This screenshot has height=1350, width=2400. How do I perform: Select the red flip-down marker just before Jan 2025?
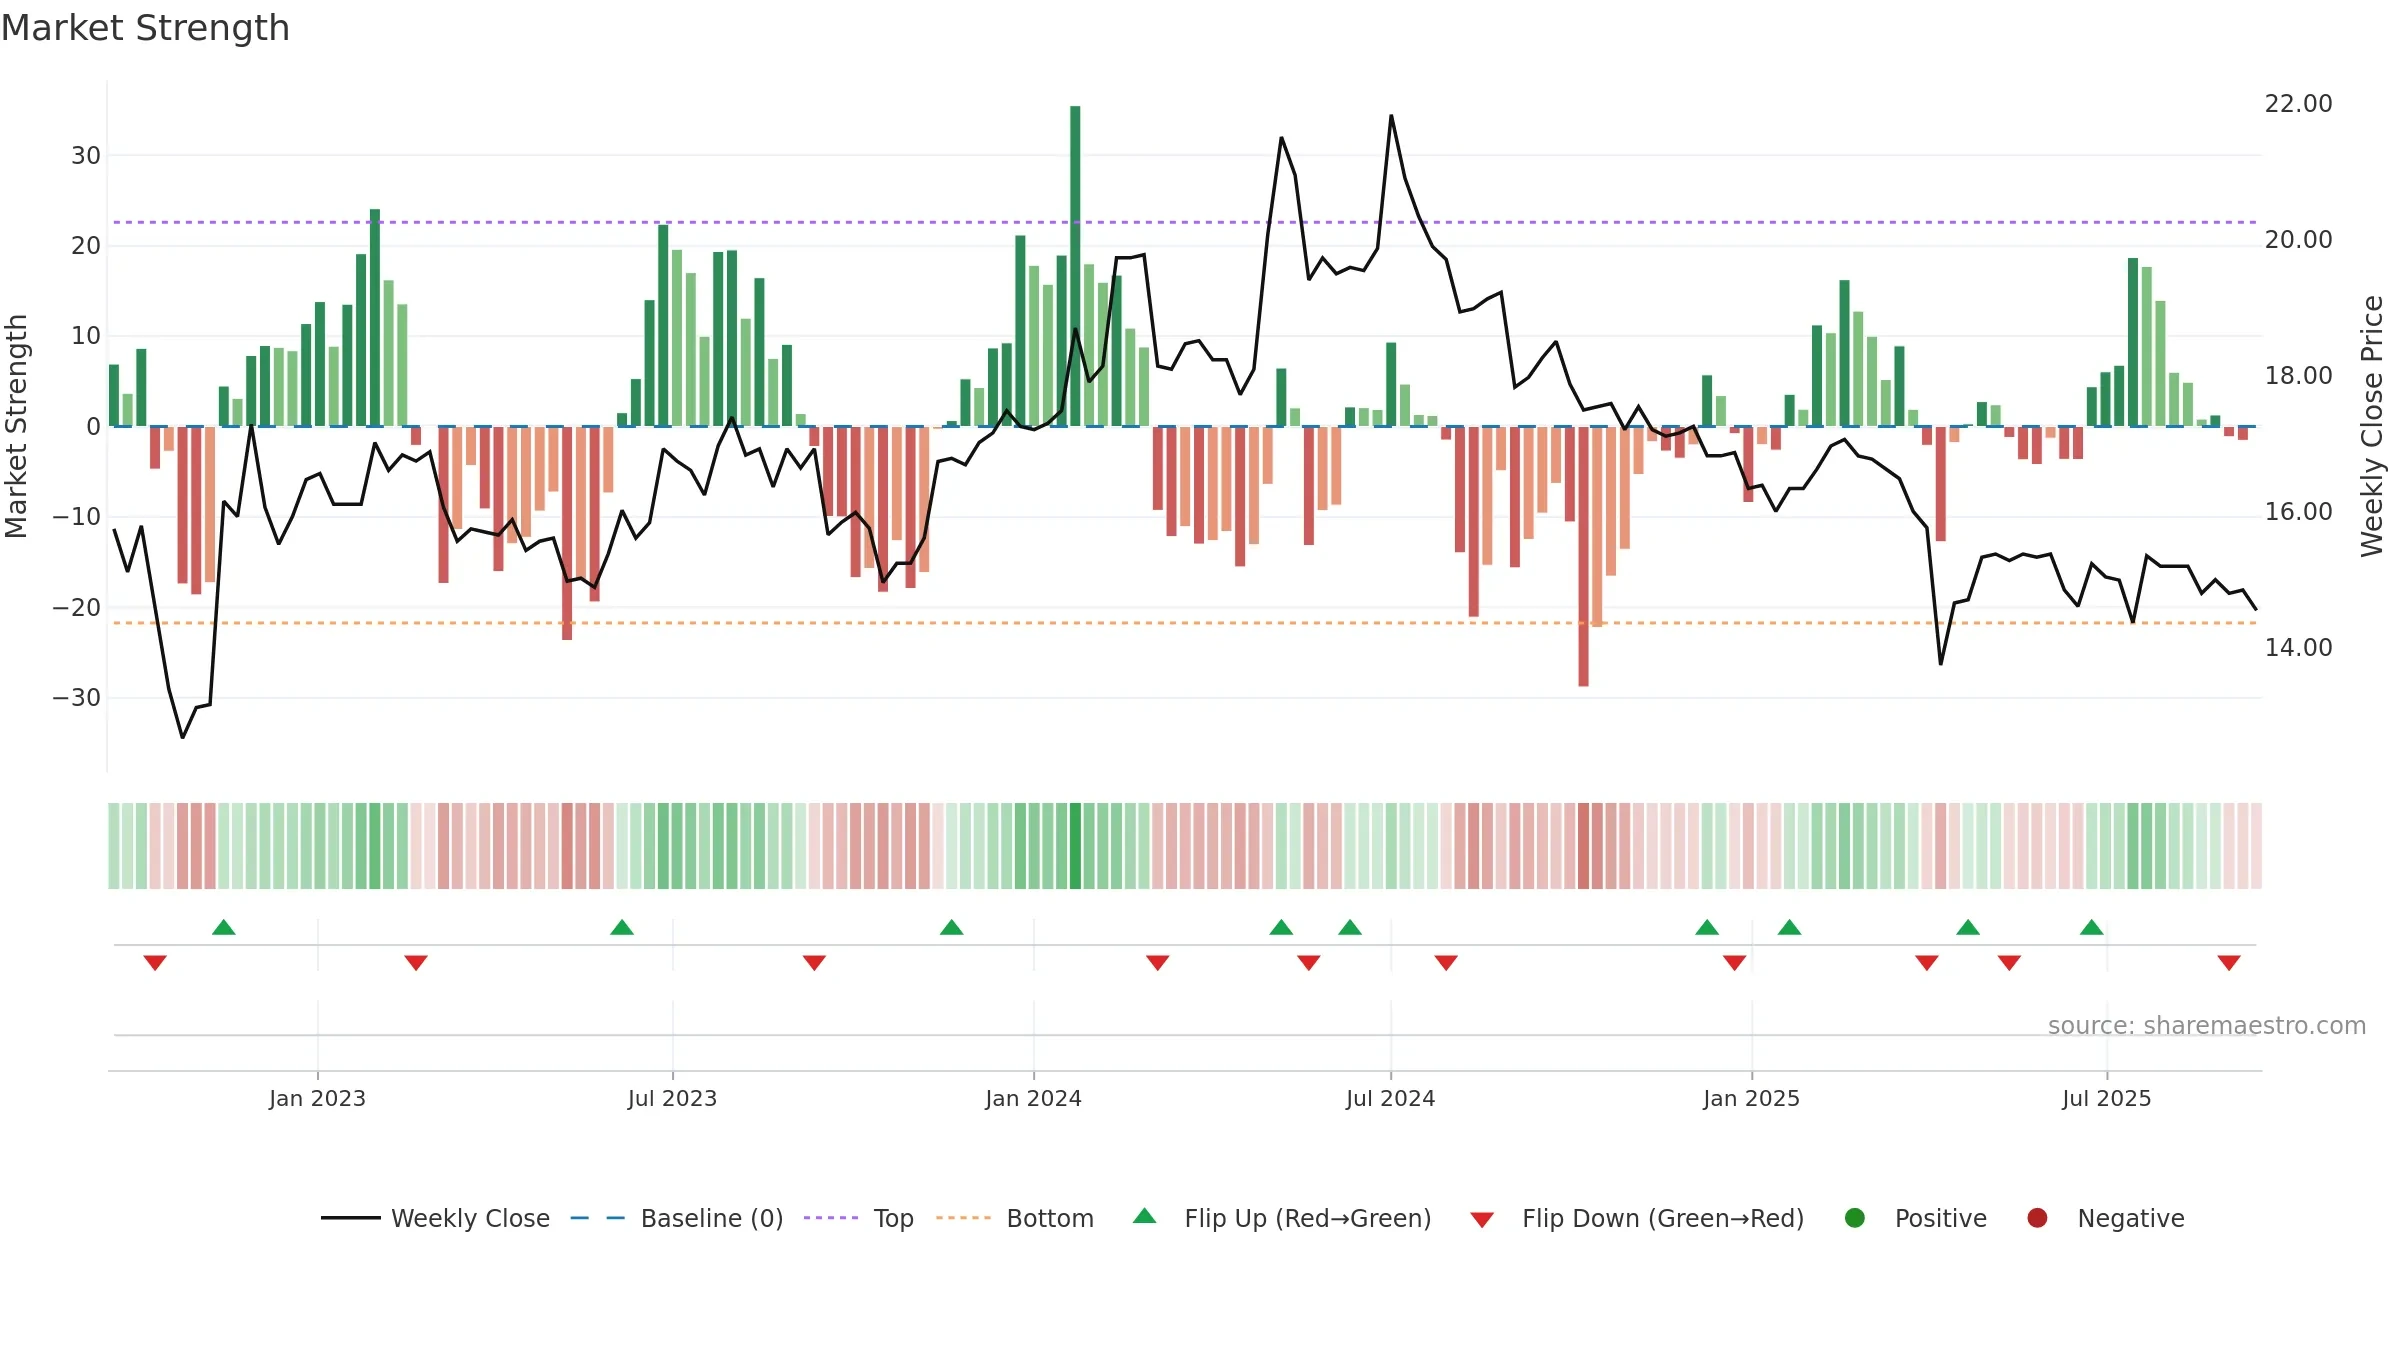(x=1735, y=963)
